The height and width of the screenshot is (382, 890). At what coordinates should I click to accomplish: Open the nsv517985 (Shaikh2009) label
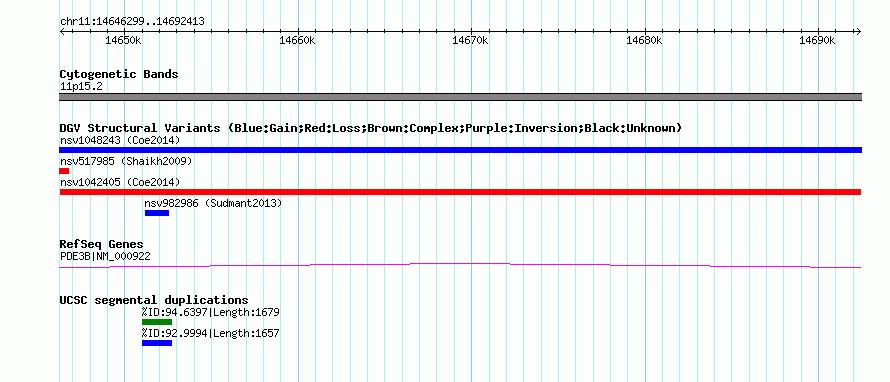click(x=126, y=162)
